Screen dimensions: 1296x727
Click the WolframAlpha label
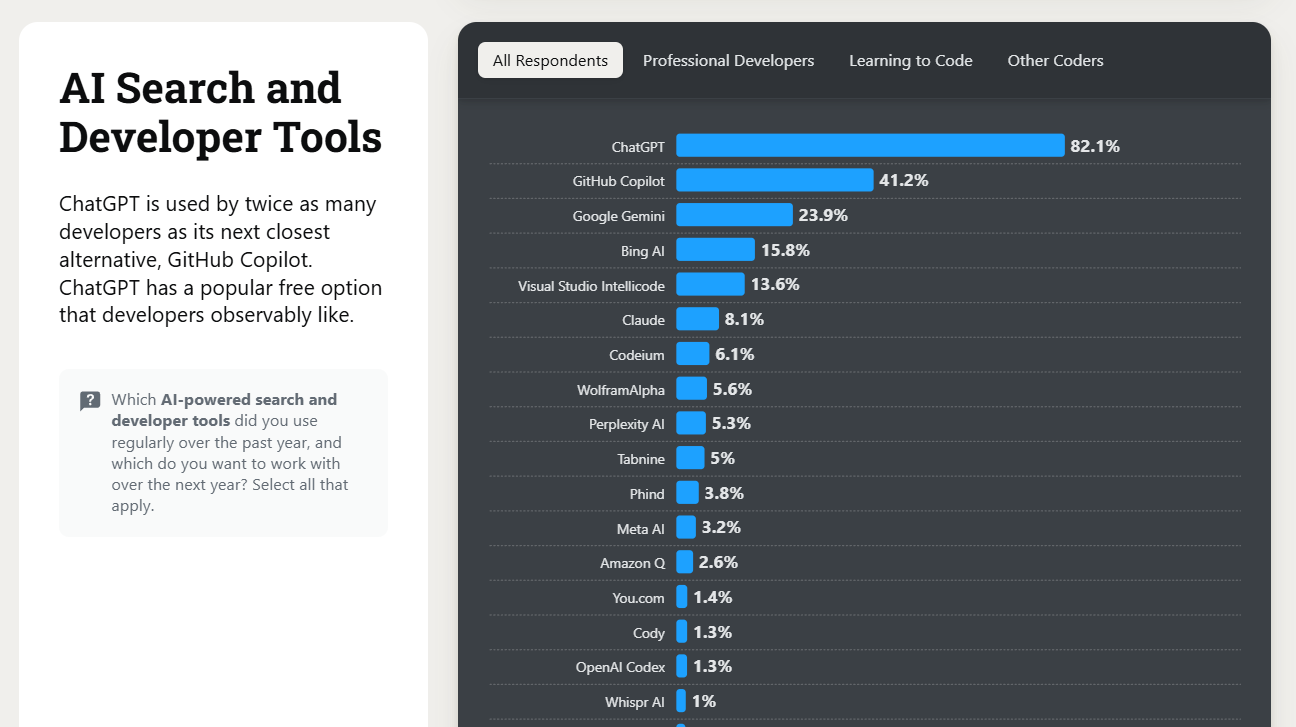click(620, 389)
